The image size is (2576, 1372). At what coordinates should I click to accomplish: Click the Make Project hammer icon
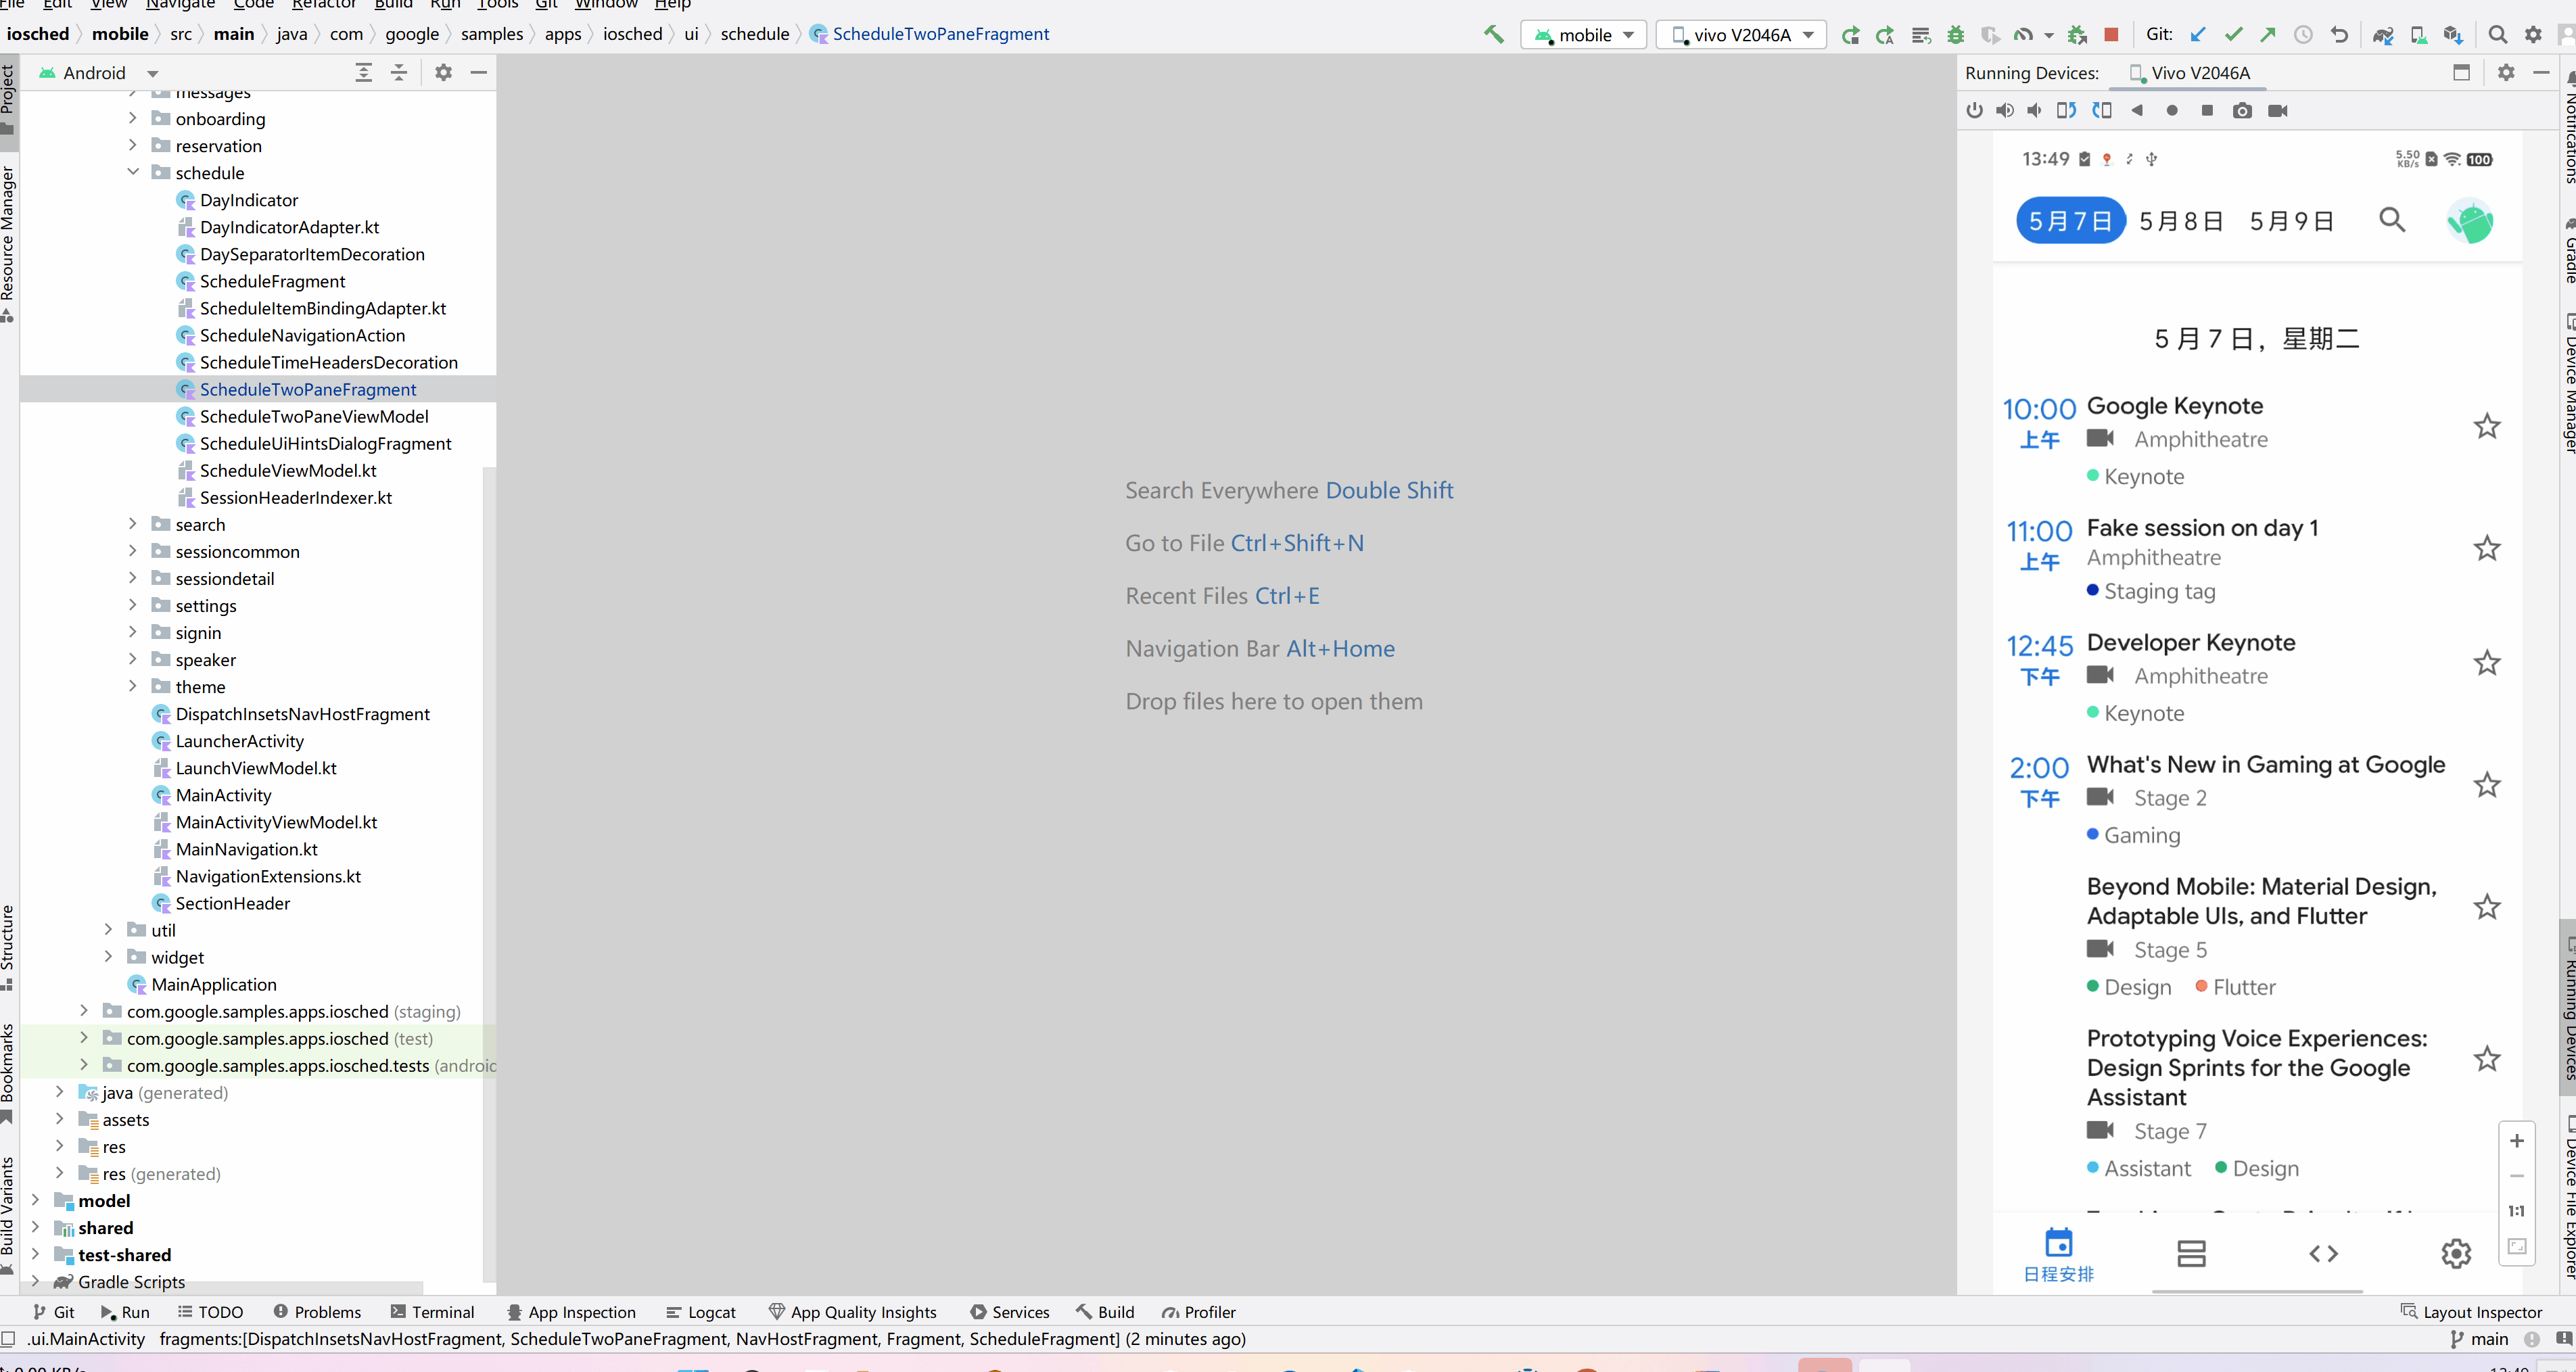(x=1493, y=35)
